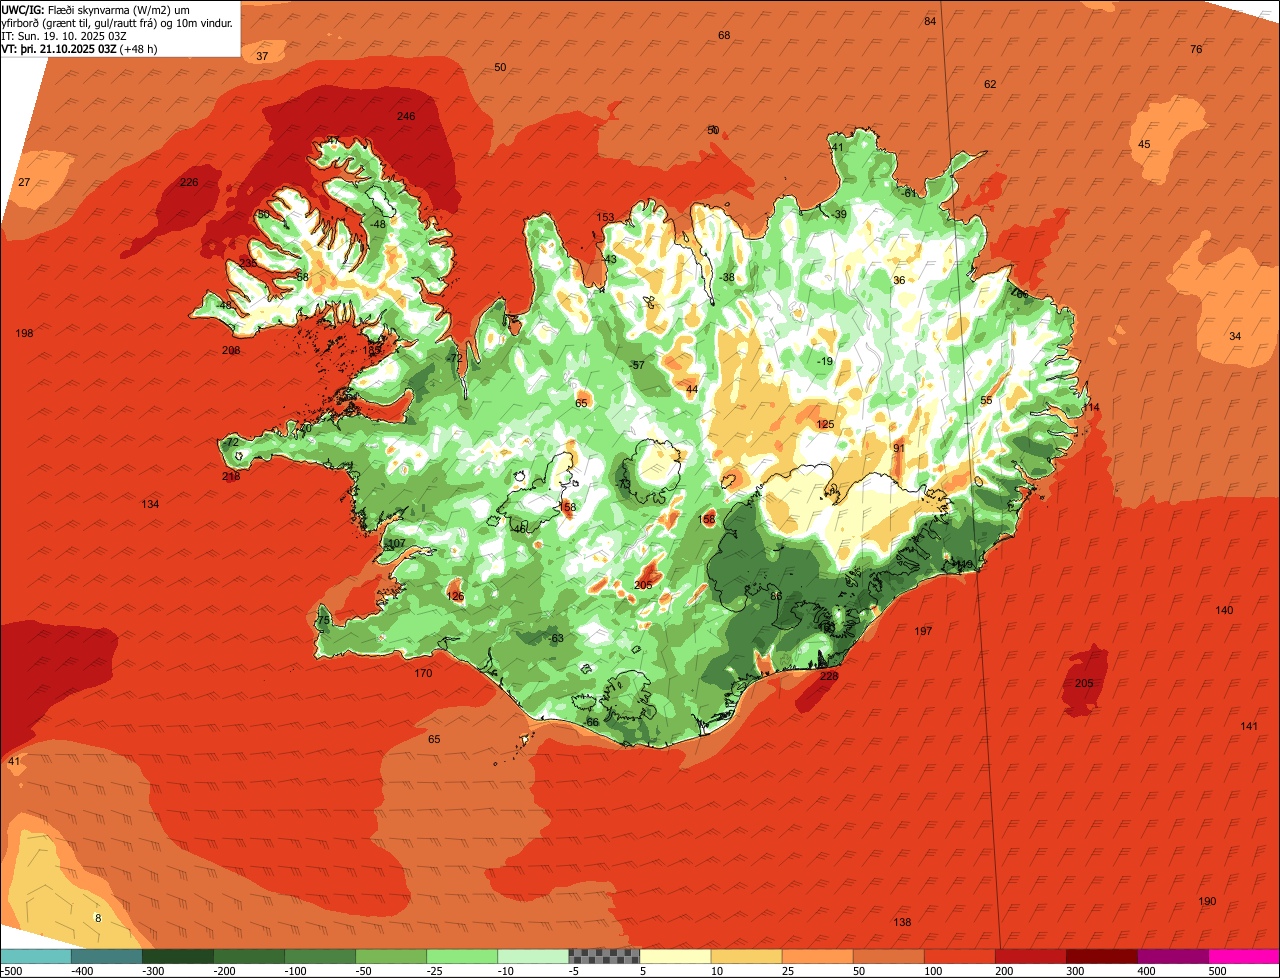The image size is (1280, 978).
Task: Click the value 8 in the yellow patch
Action: pyautogui.click(x=98, y=917)
